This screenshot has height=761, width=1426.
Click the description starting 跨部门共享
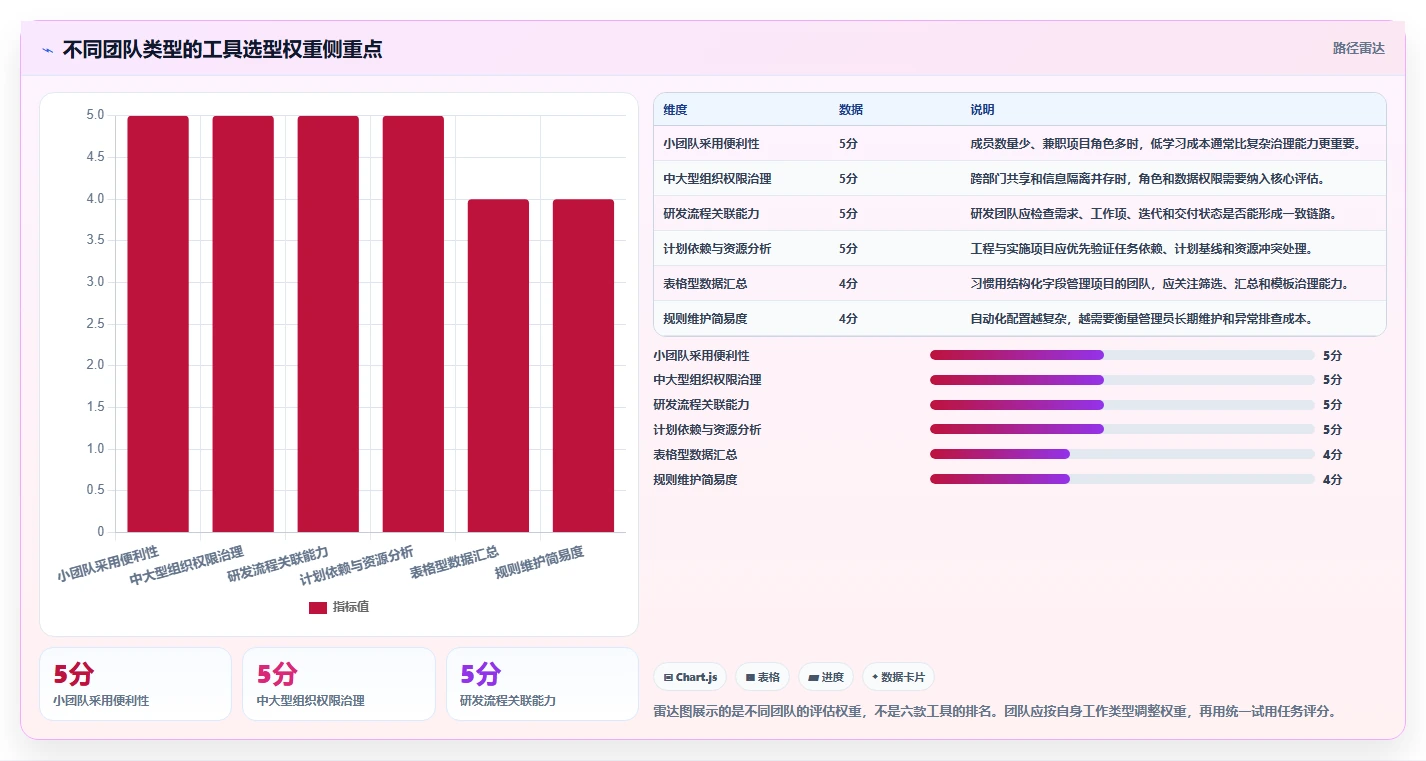click(1147, 178)
